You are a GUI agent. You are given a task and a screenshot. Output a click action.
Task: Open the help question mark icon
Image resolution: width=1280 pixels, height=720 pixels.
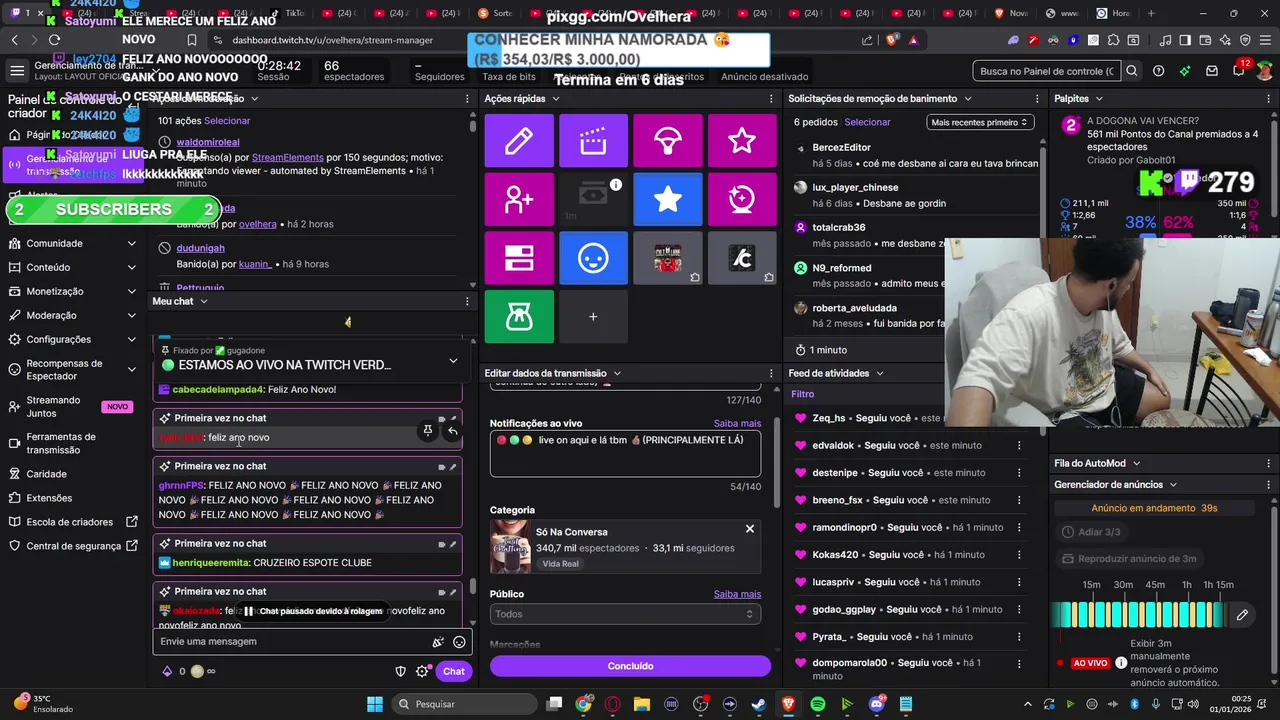1158,71
